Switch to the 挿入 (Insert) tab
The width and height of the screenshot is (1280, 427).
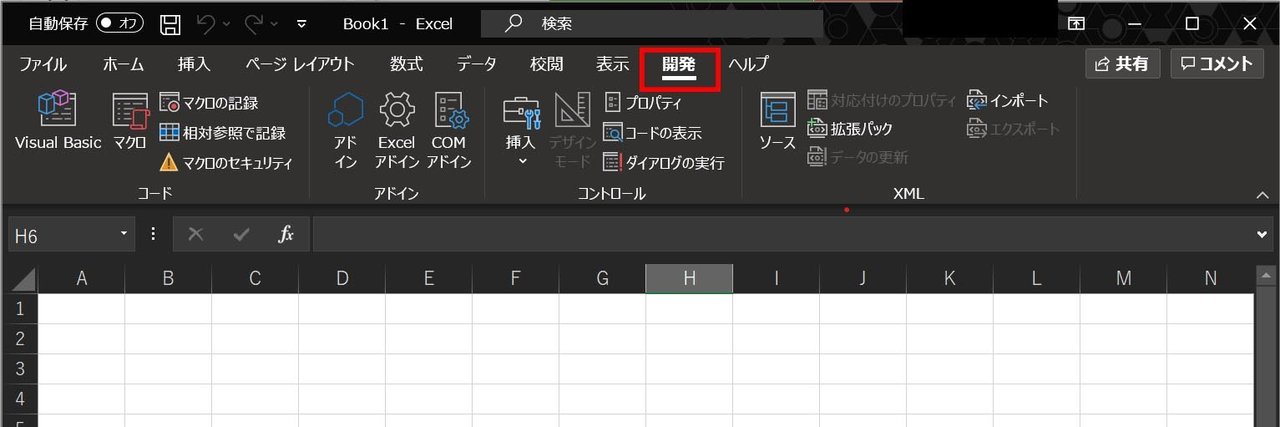tap(194, 64)
